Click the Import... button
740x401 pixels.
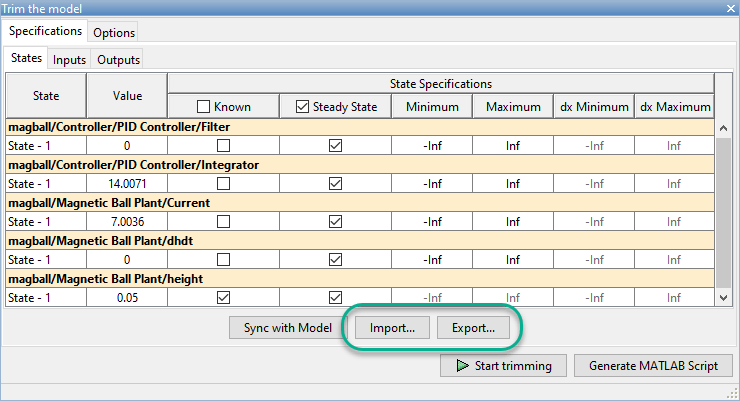[392, 328]
